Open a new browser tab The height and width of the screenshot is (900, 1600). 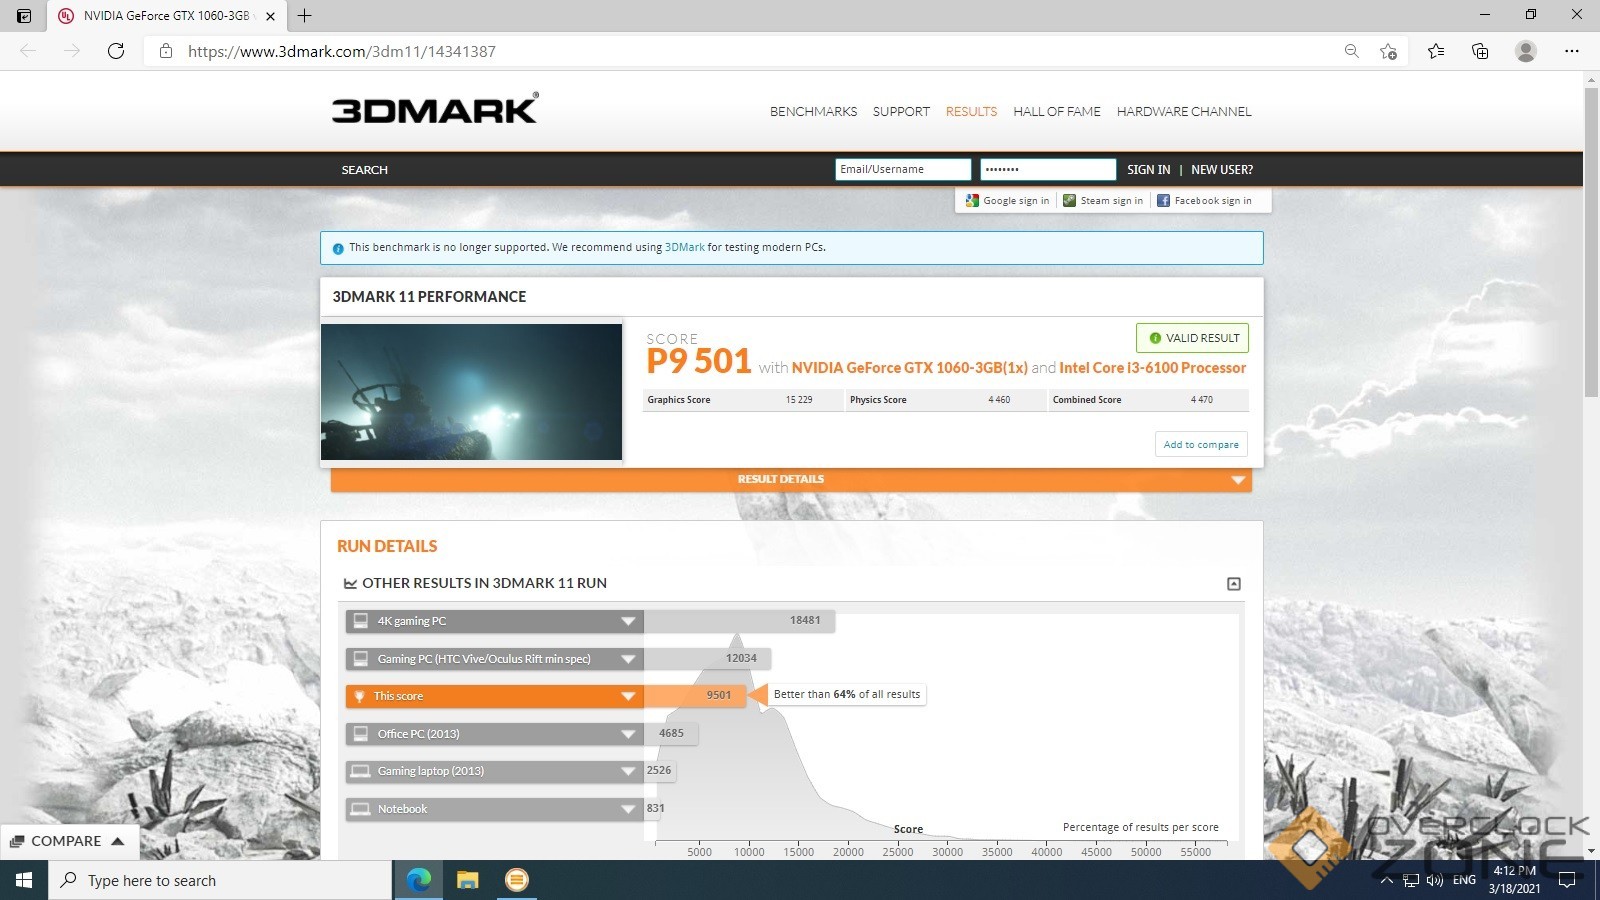click(305, 16)
